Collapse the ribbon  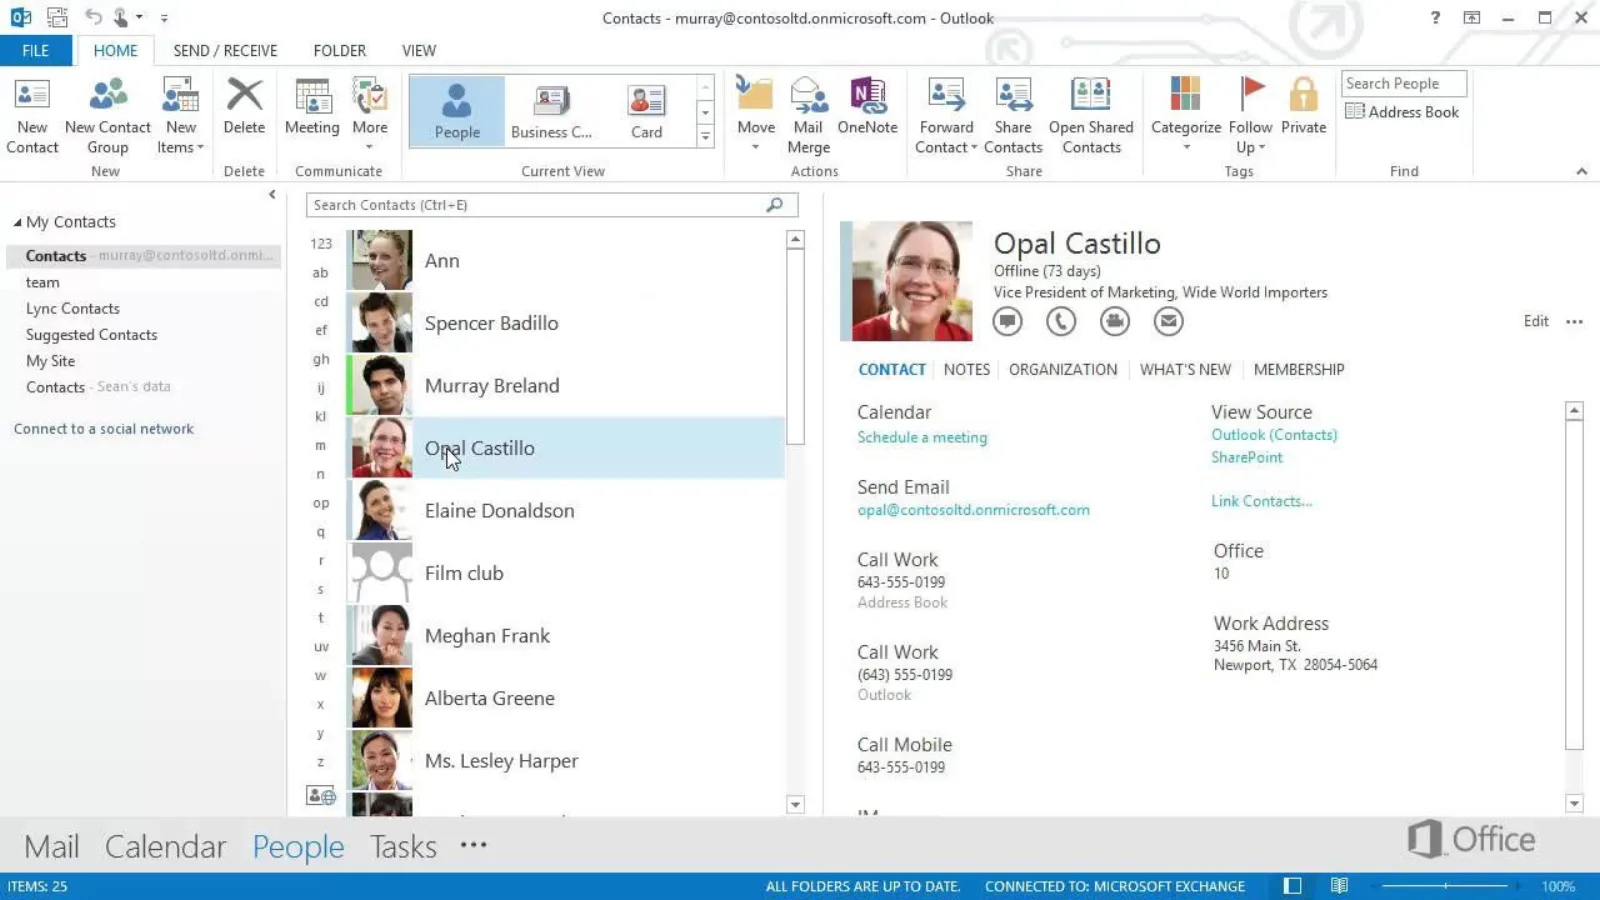(1581, 171)
